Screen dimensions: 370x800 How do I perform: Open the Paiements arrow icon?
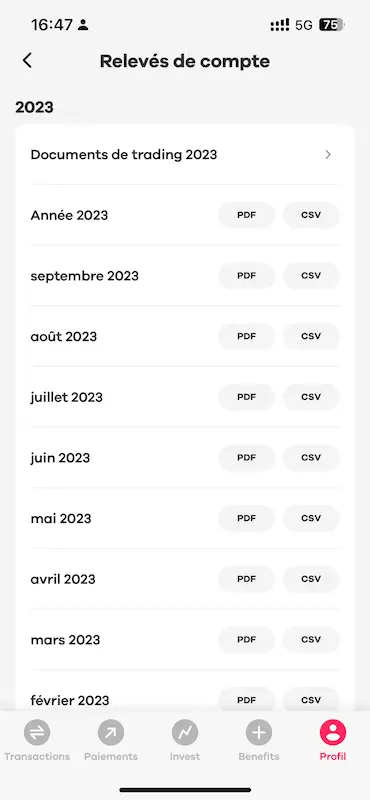point(111,733)
